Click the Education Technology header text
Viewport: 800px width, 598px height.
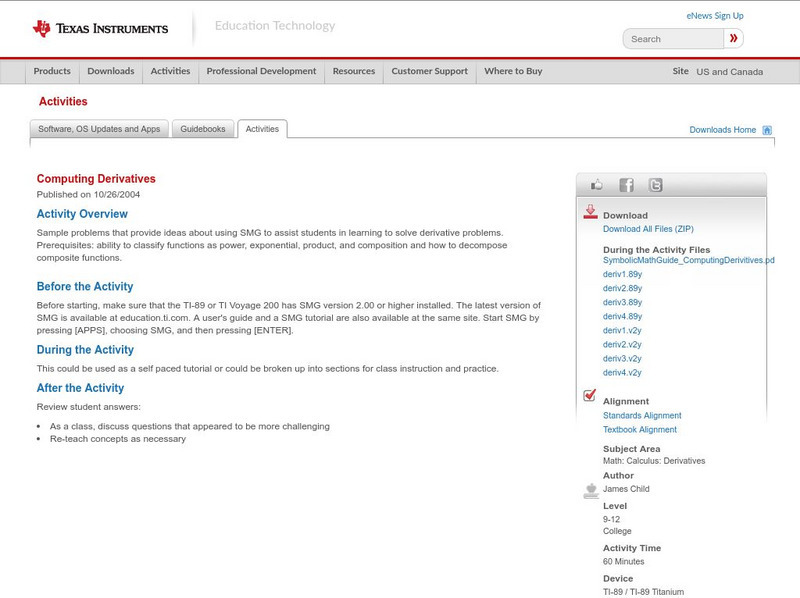pos(275,26)
